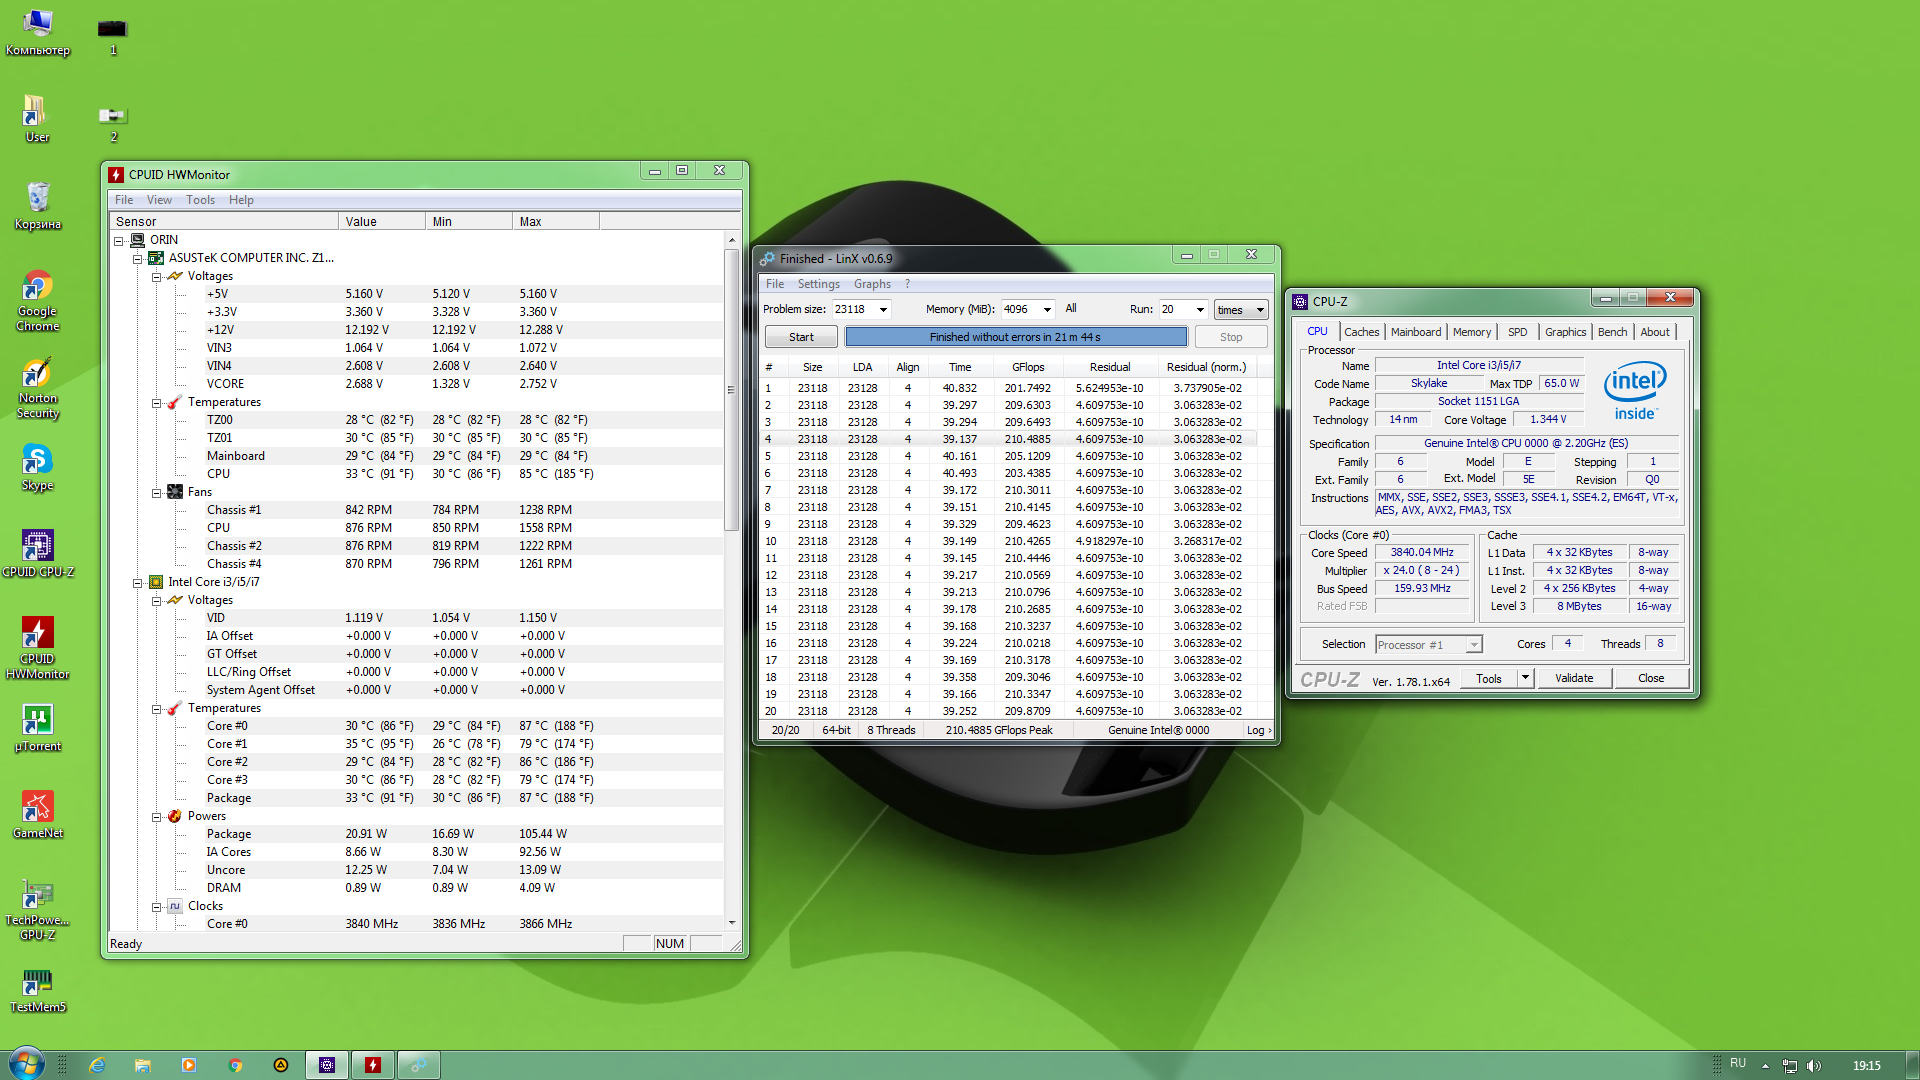
Task: Open the CPUID CPU-Z desktop icon
Action: [x=37, y=547]
